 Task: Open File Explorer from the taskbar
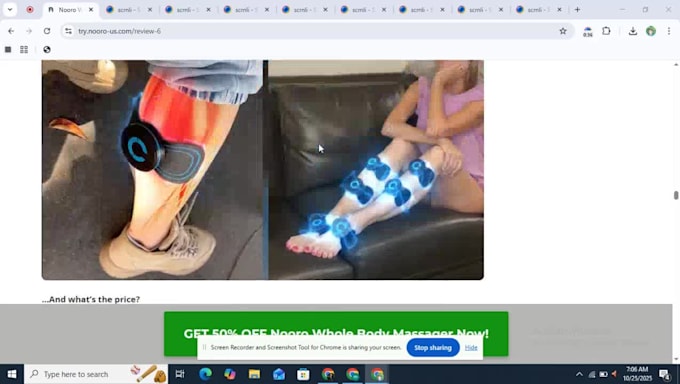point(254,374)
